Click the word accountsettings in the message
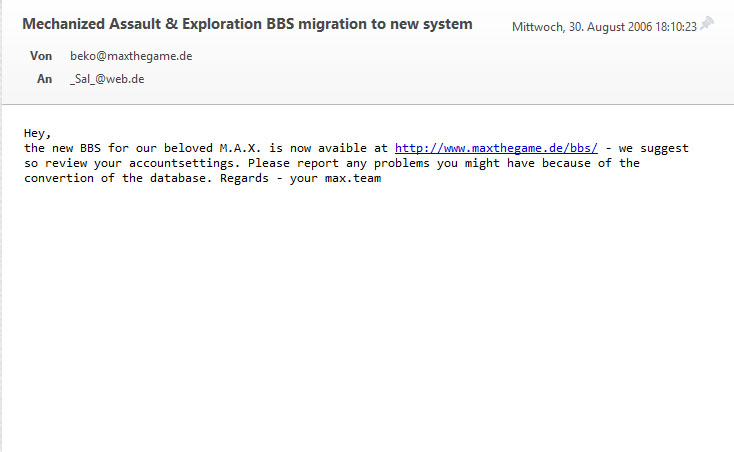734x452 pixels. [x=181, y=163]
